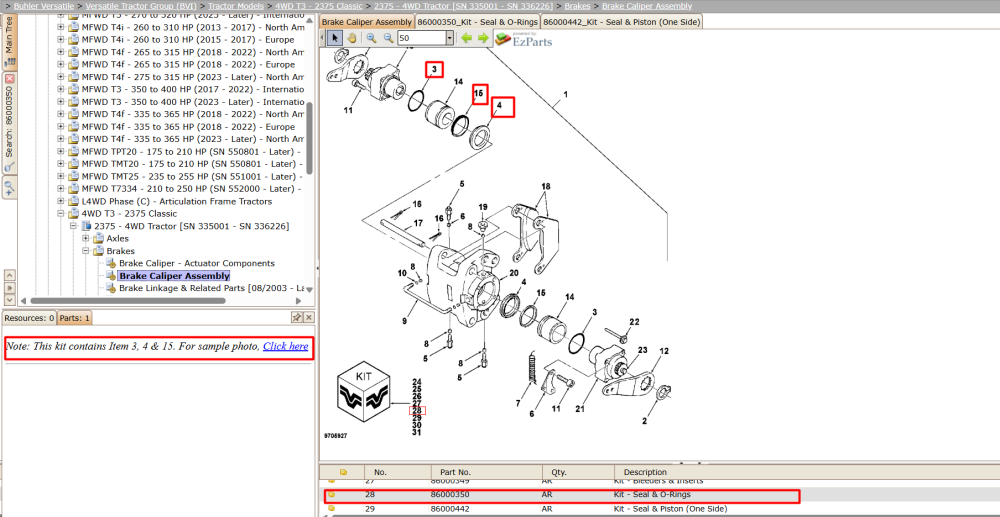Close the Resources/Parts panel
The height and width of the screenshot is (517, 1000).
pyautogui.click(x=309, y=317)
